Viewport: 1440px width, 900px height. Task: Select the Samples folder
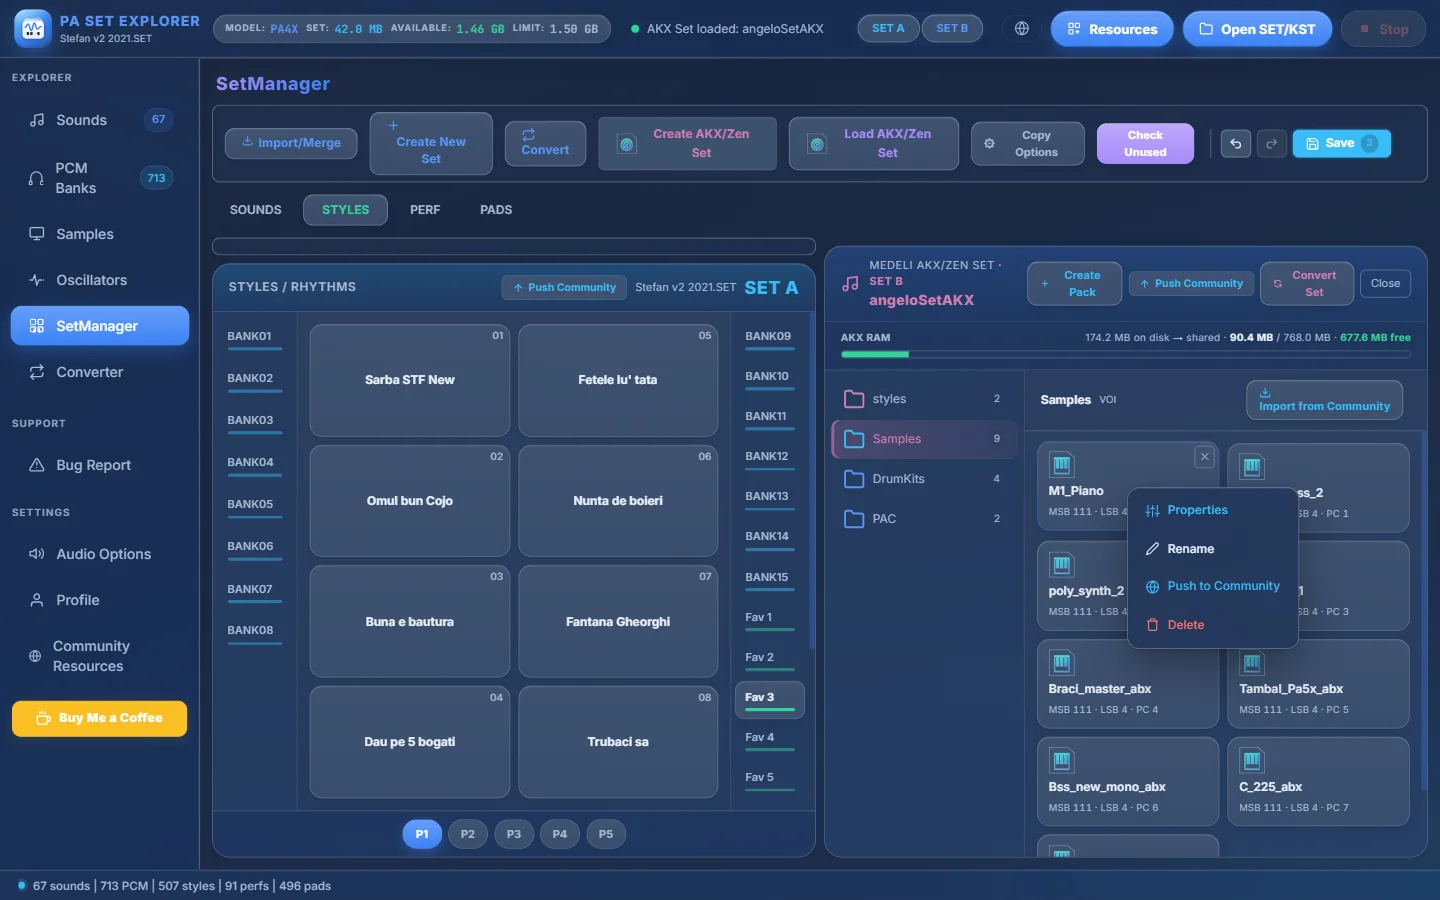[924, 439]
